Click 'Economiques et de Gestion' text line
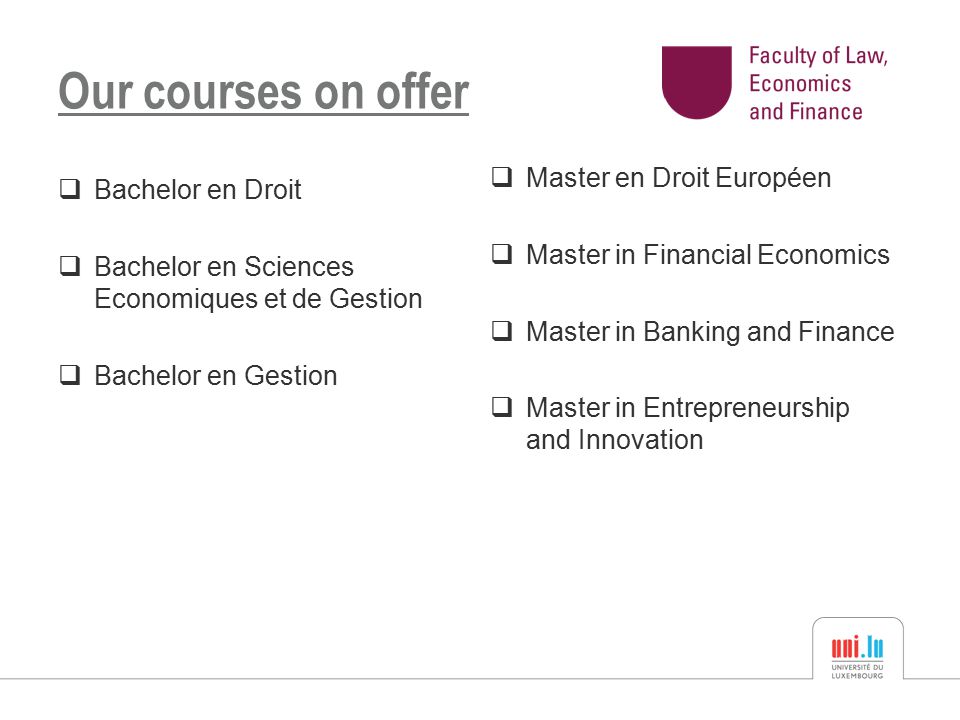This screenshot has width=960, height=720. 258,299
